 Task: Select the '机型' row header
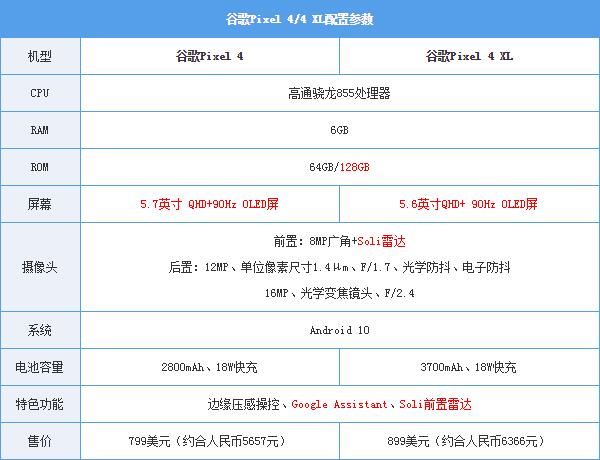[39, 56]
